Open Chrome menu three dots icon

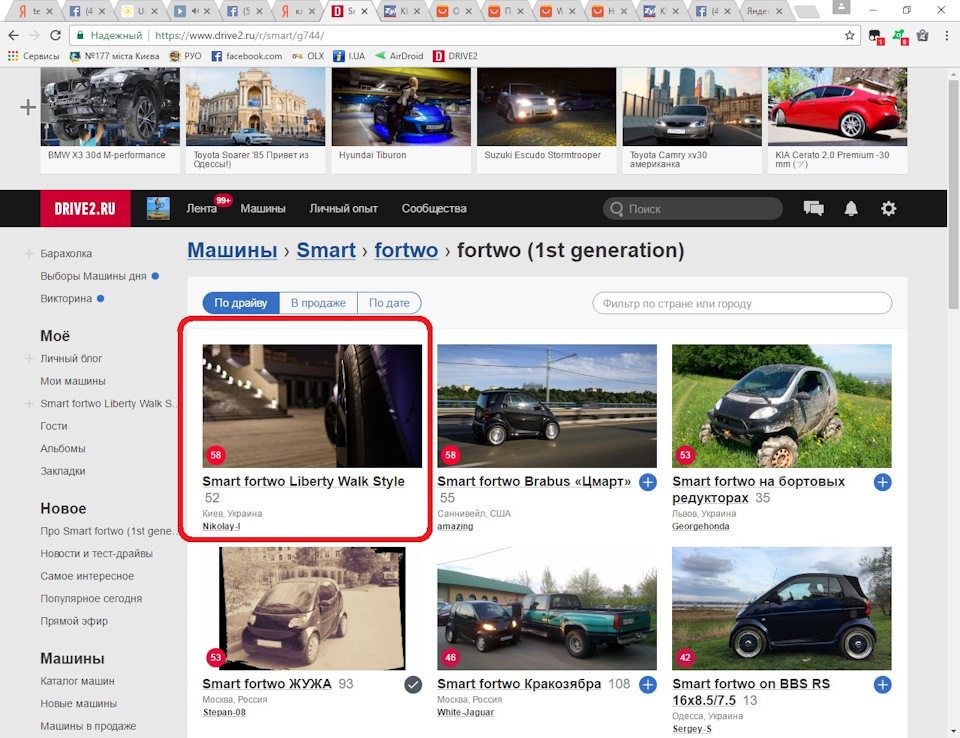(x=947, y=36)
